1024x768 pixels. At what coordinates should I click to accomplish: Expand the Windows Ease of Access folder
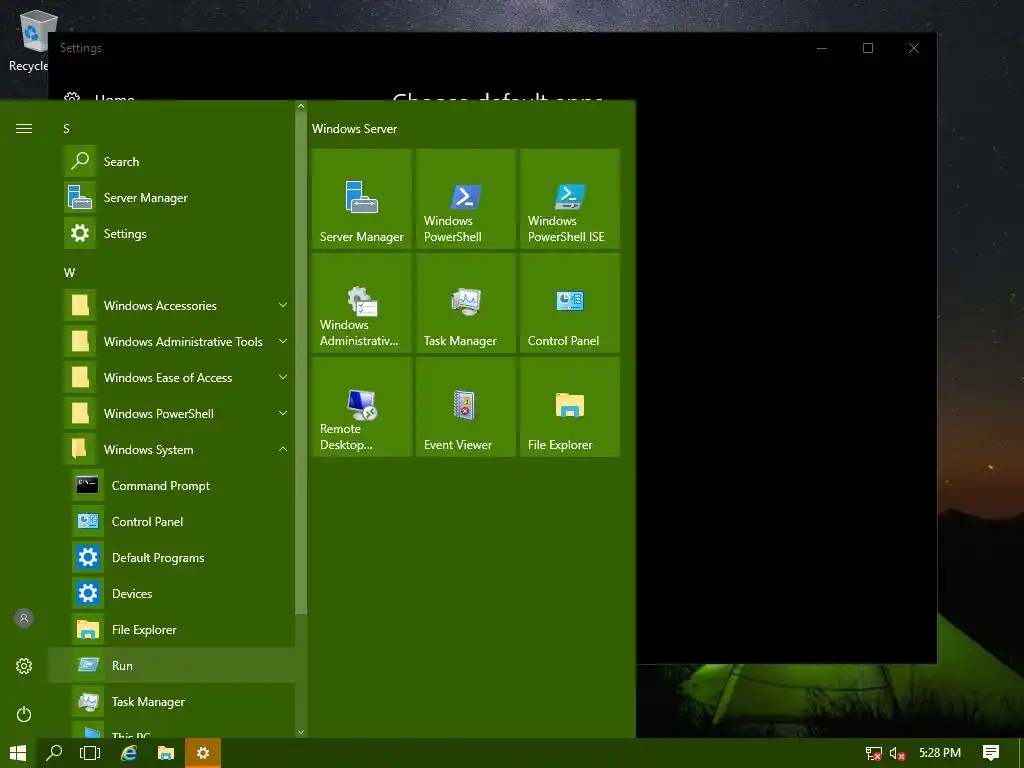[171, 377]
